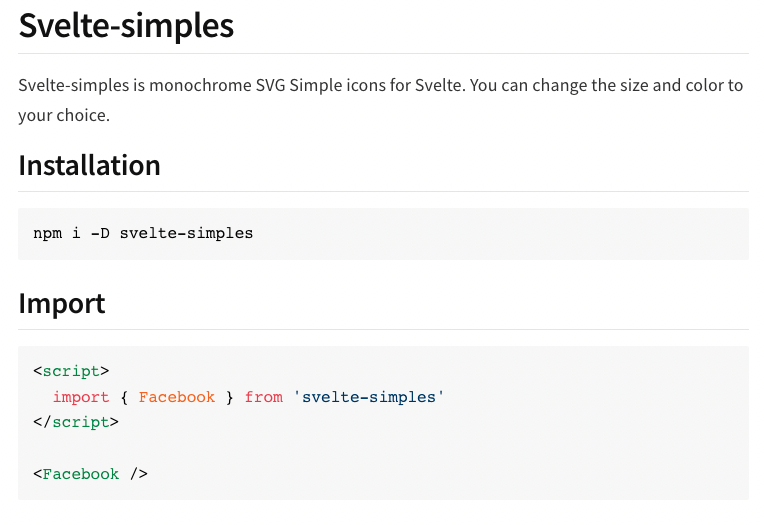
Task: Click the Svelte-simples main heading
Action: [x=126, y=25]
